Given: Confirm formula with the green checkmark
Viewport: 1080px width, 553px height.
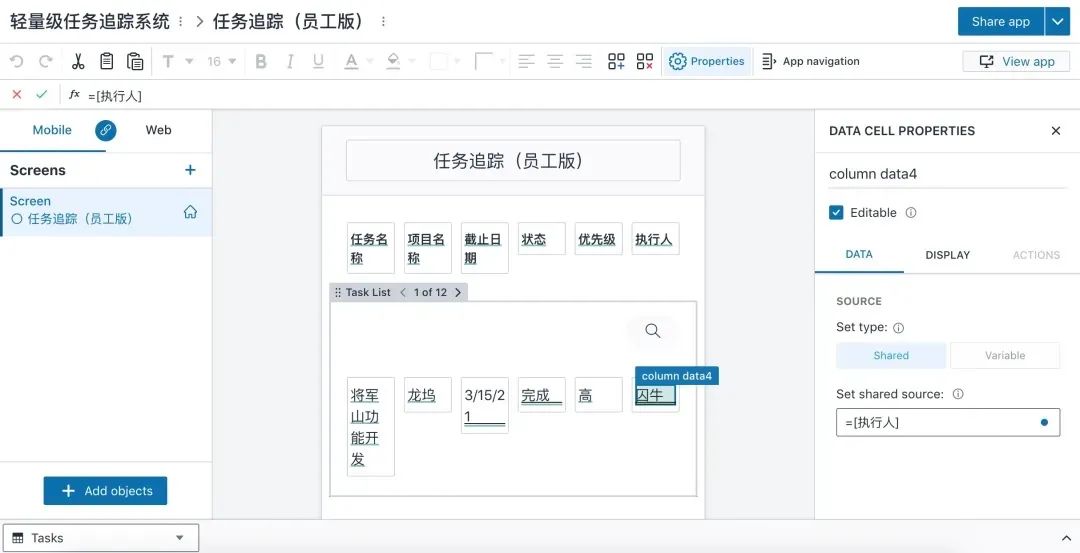Looking at the screenshot, I should coord(42,95).
